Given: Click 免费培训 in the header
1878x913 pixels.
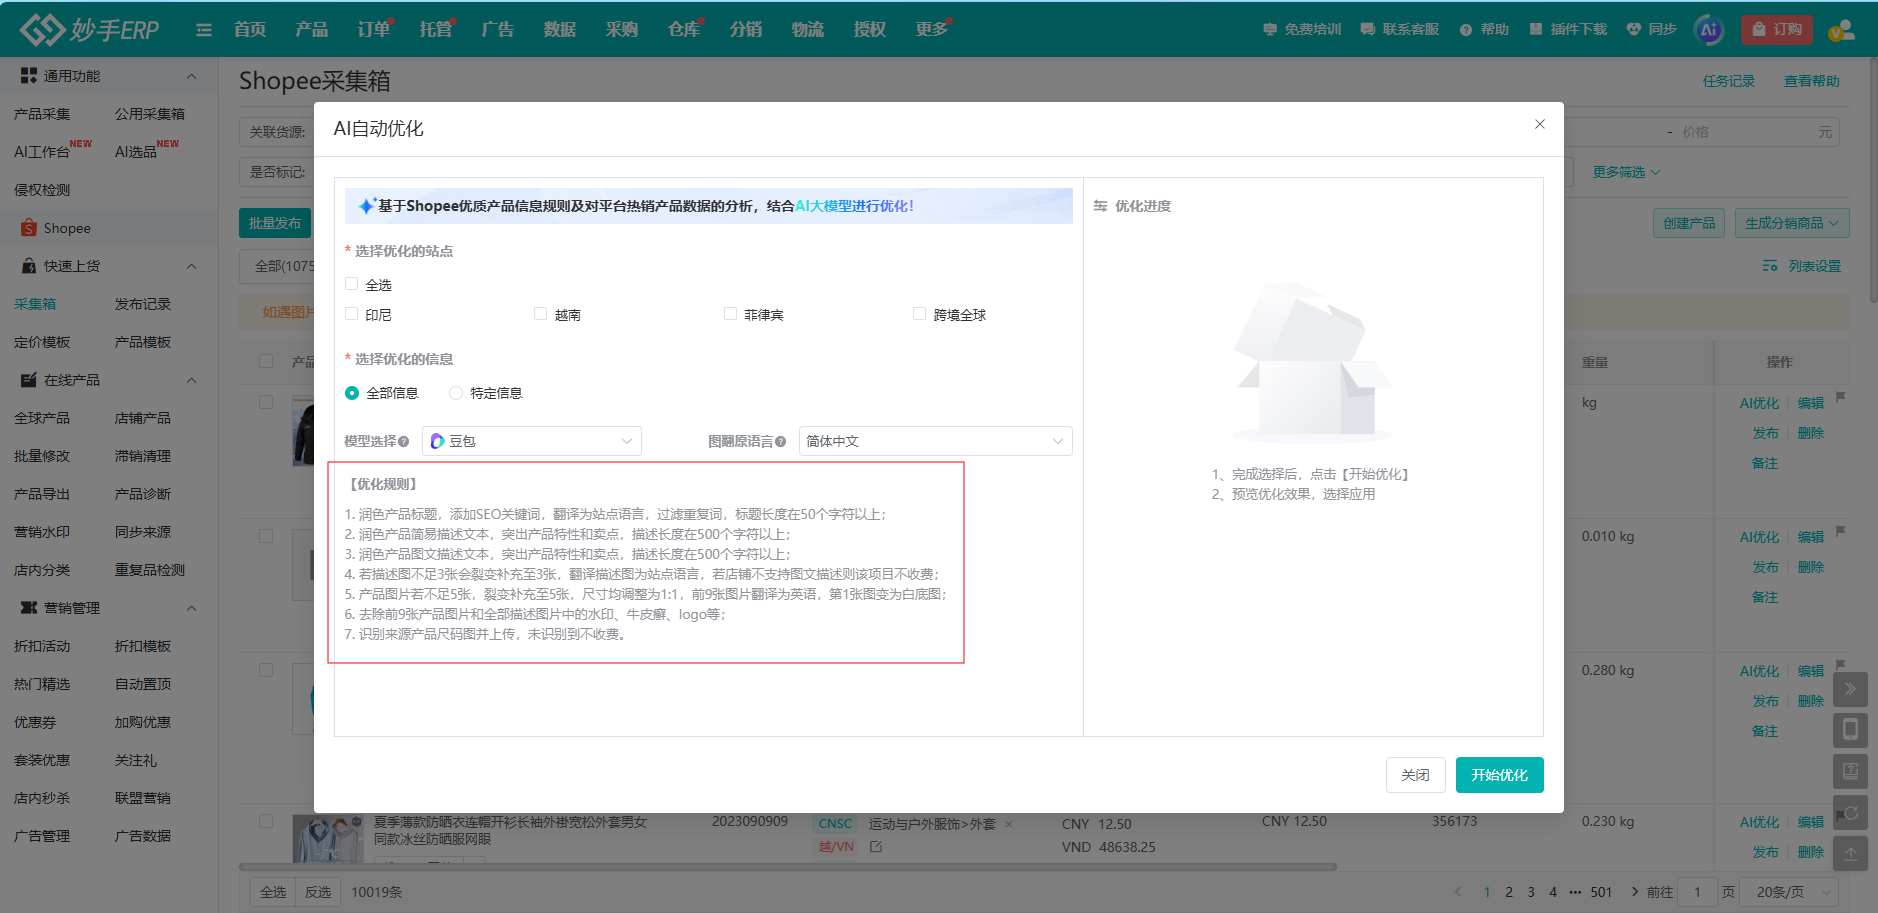Looking at the screenshot, I should tap(1302, 30).
